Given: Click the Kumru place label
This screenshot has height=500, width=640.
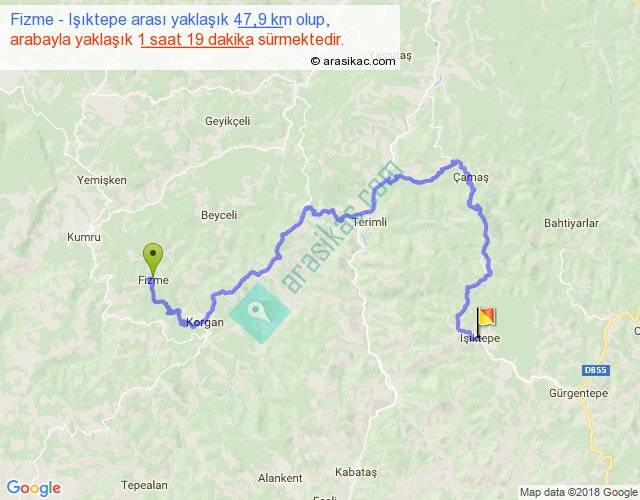Looking at the screenshot, I should pos(84,237).
